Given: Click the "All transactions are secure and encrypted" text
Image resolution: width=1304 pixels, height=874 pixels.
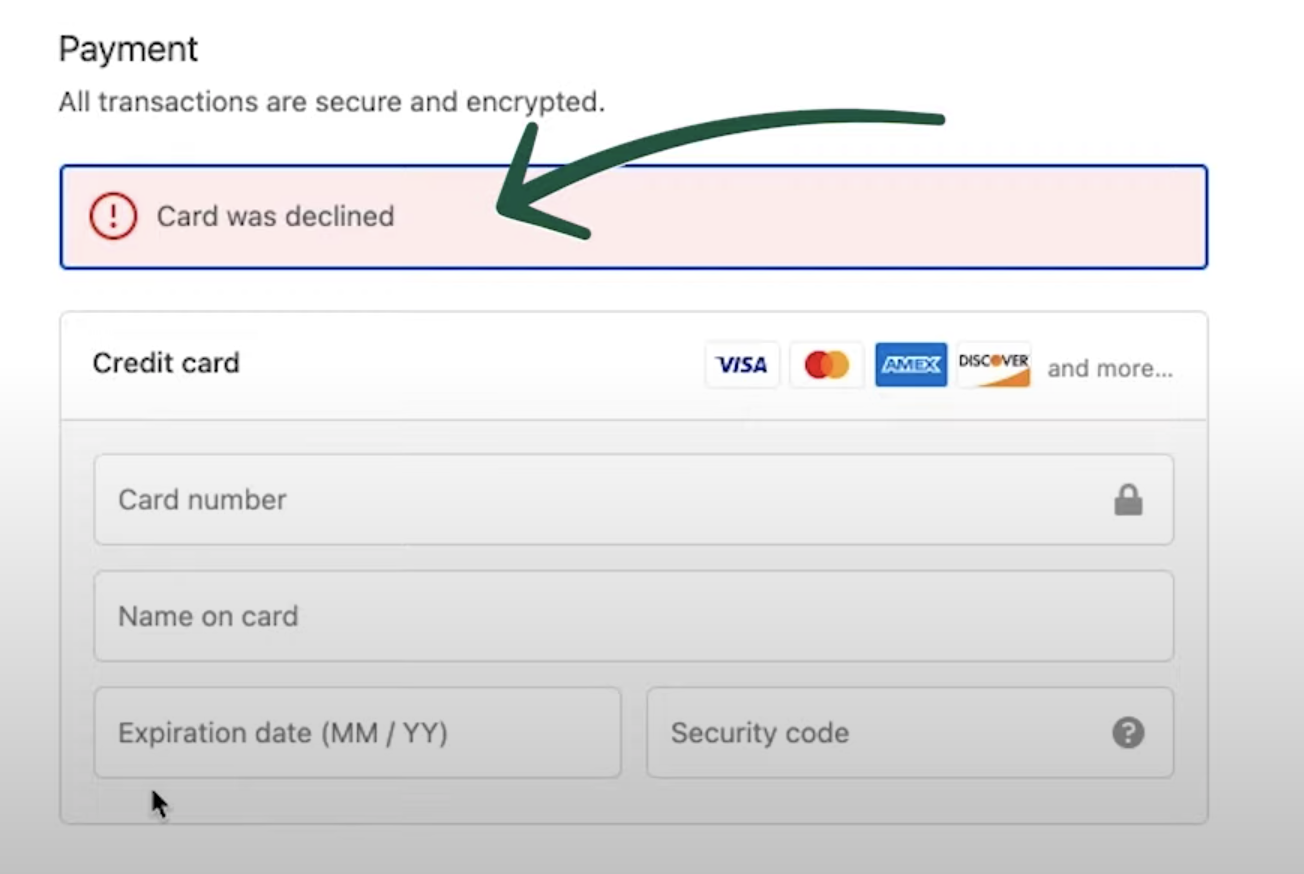Looking at the screenshot, I should pyautogui.click(x=331, y=101).
